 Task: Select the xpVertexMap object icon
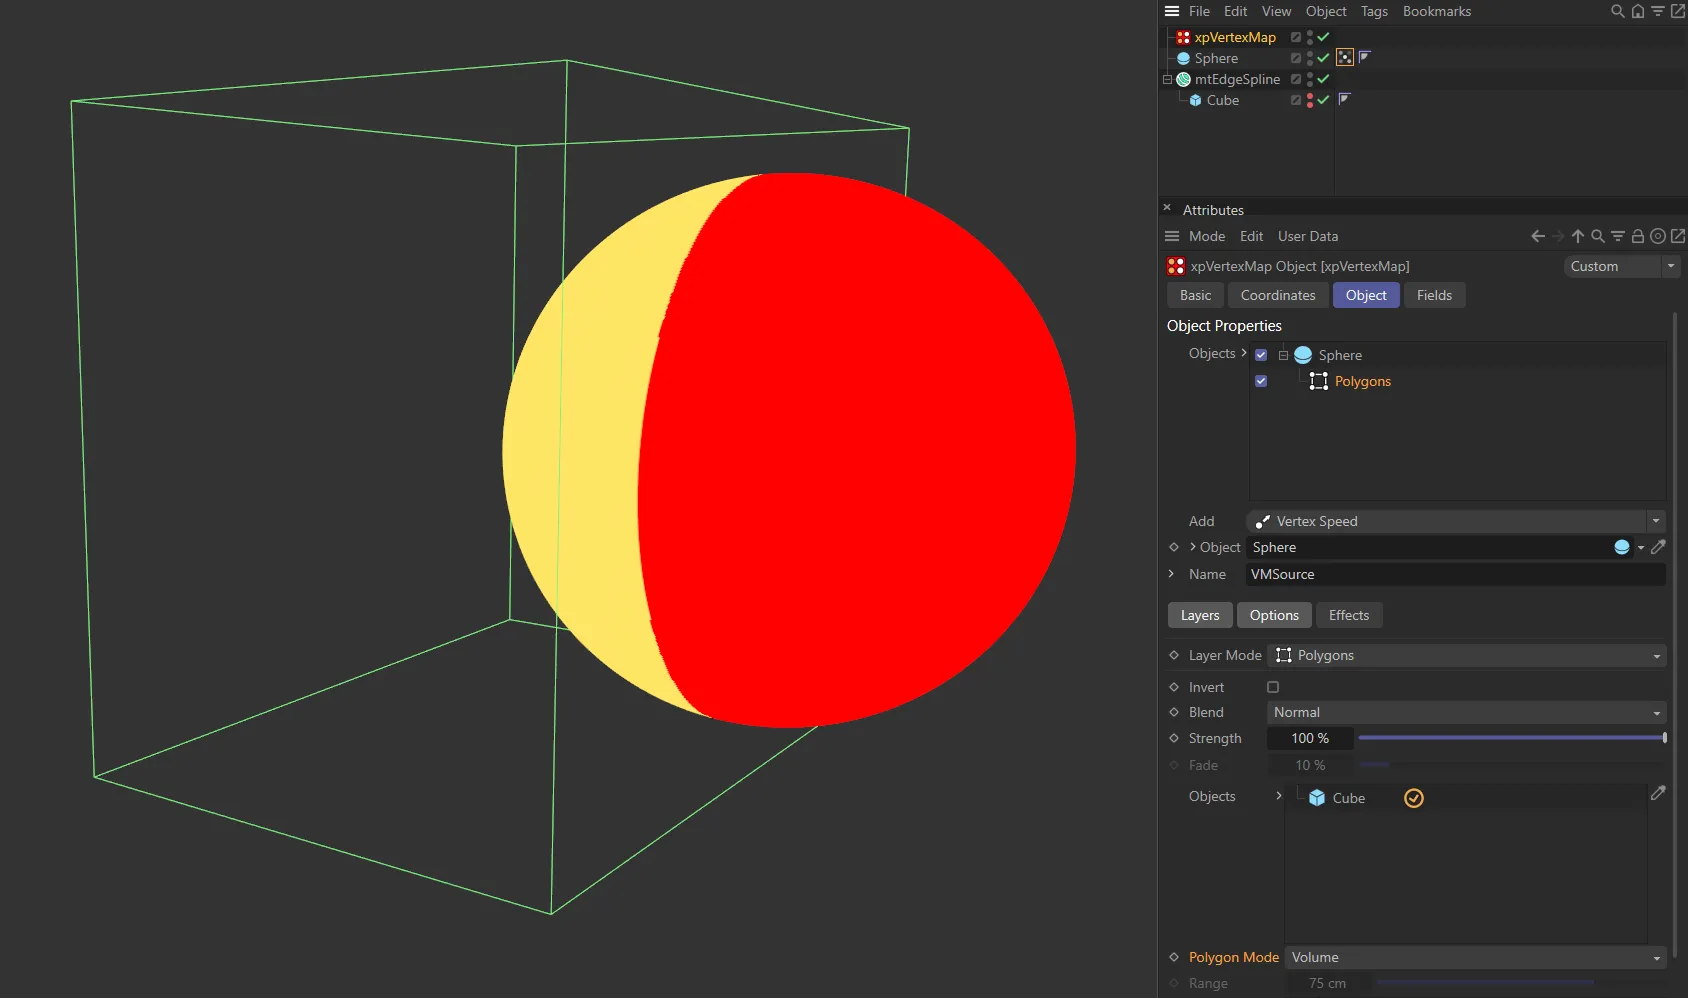coord(1183,37)
